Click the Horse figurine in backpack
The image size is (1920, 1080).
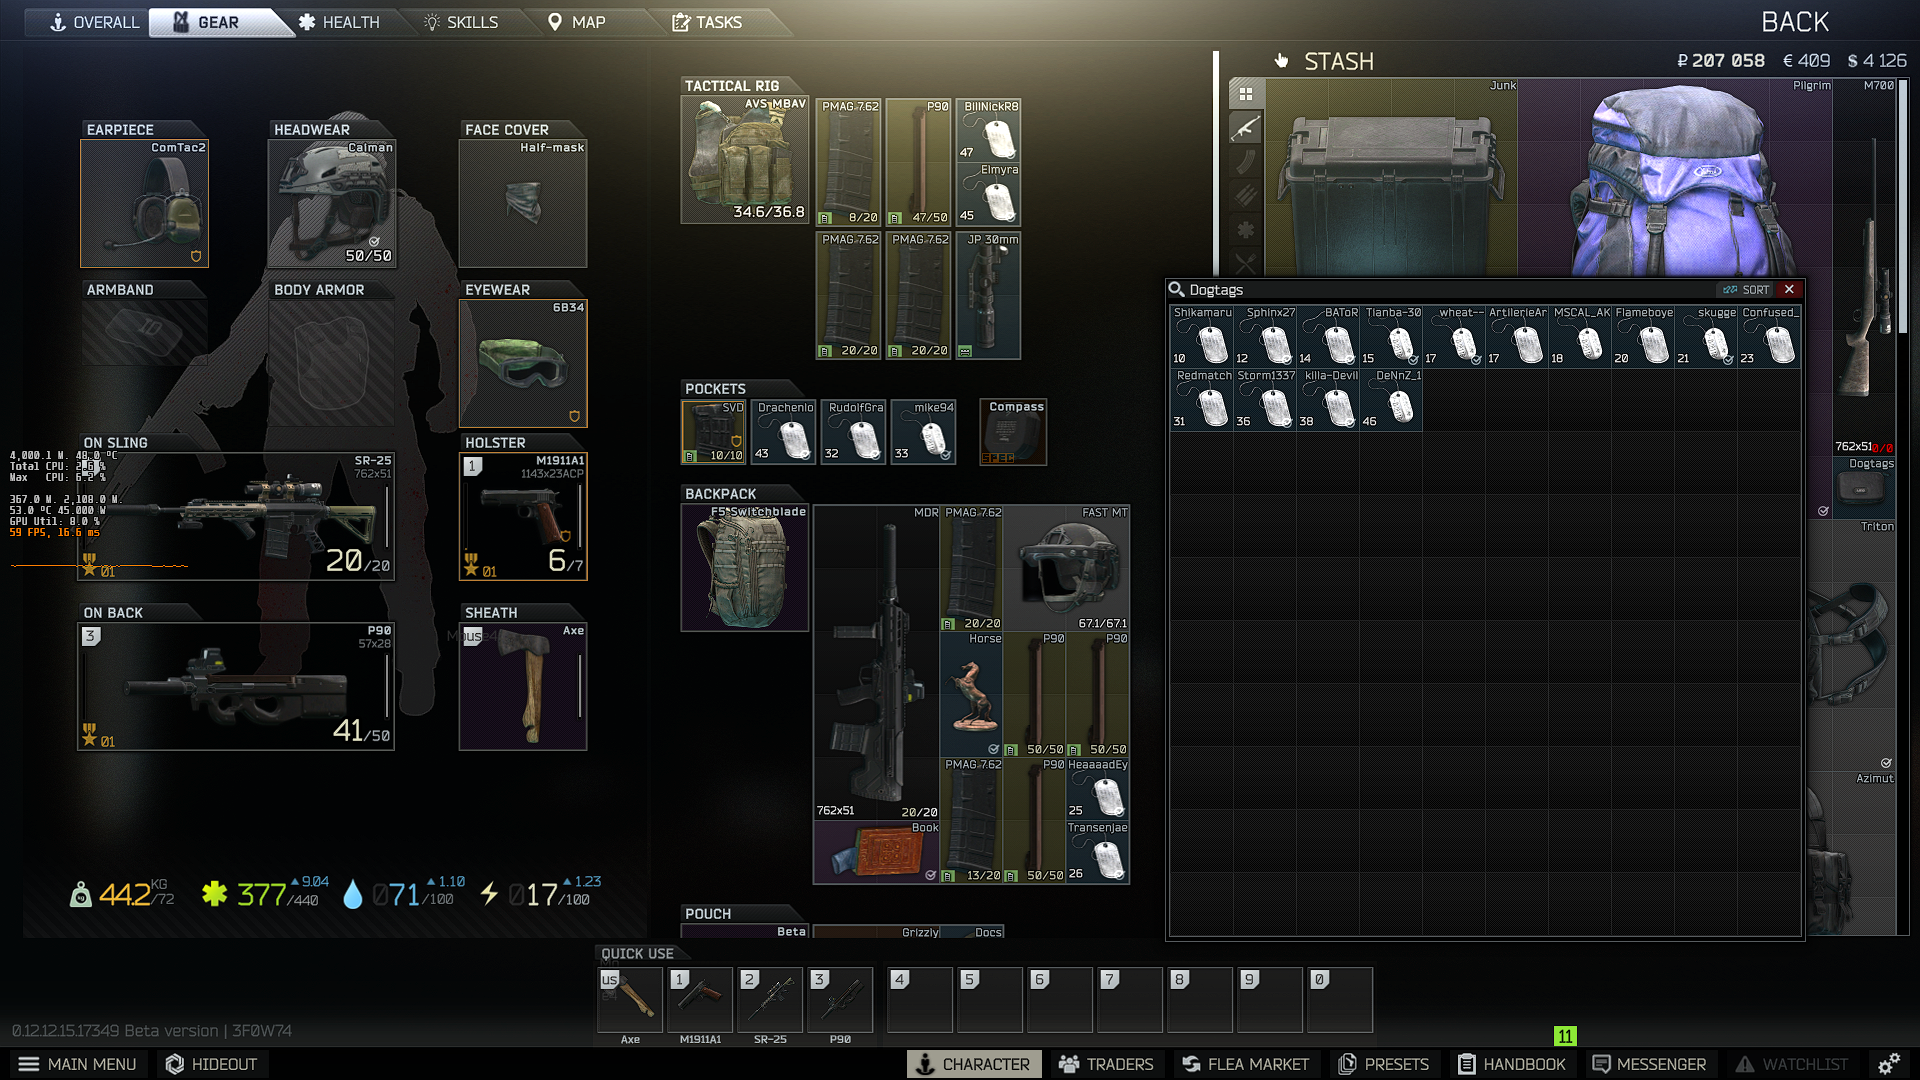(971, 694)
